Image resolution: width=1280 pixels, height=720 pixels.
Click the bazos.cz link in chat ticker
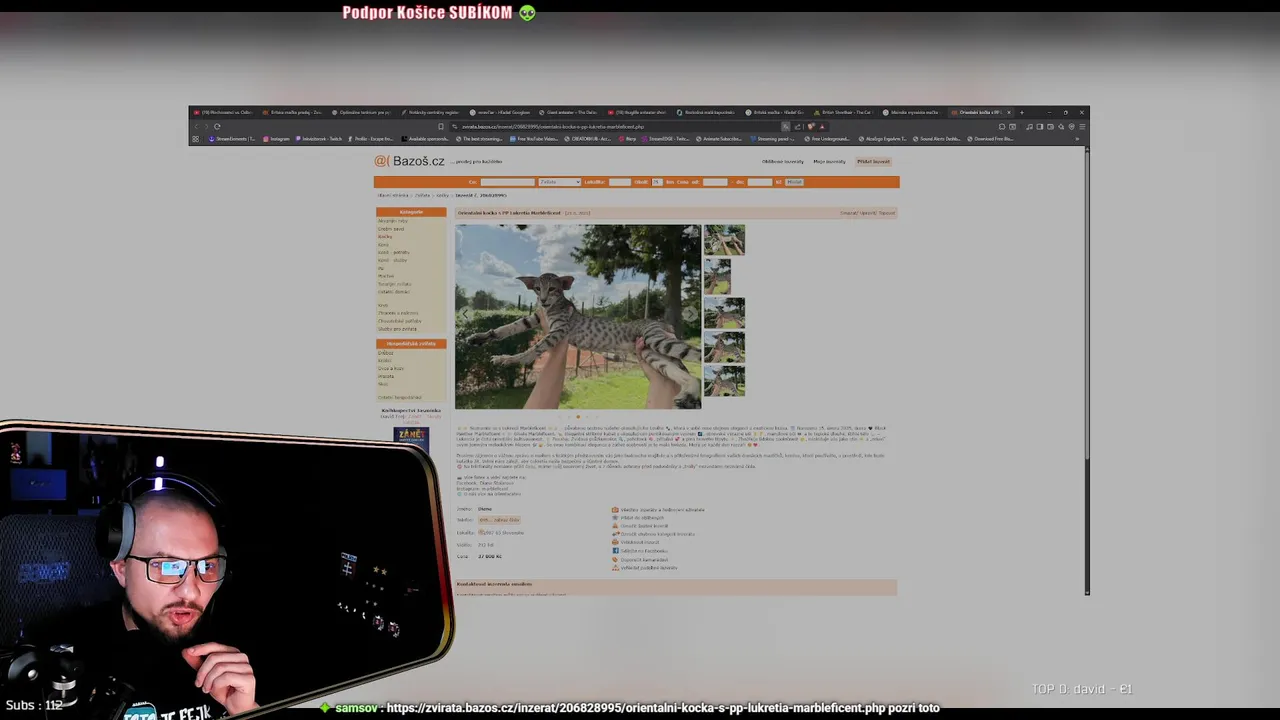point(636,708)
